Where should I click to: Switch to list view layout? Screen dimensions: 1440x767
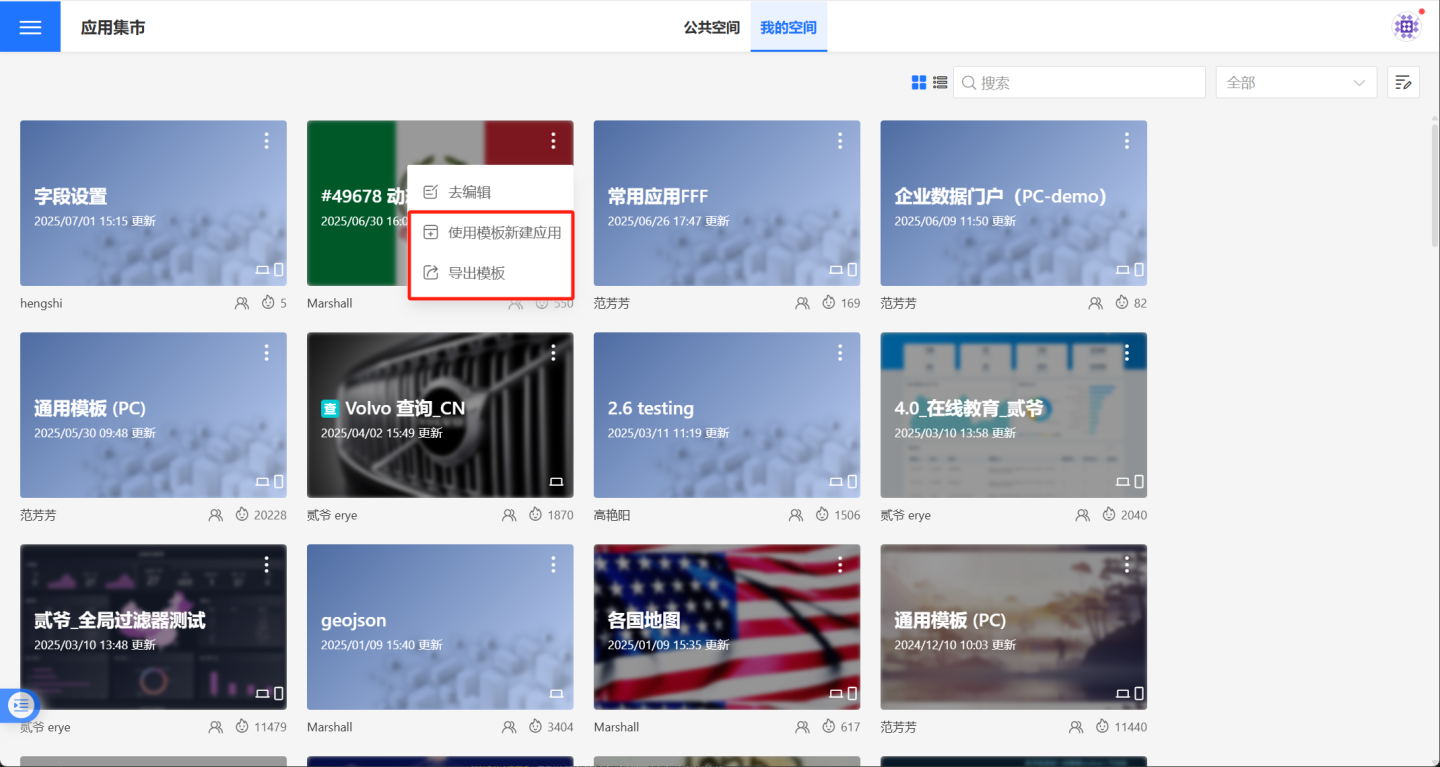[x=940, y=83]
